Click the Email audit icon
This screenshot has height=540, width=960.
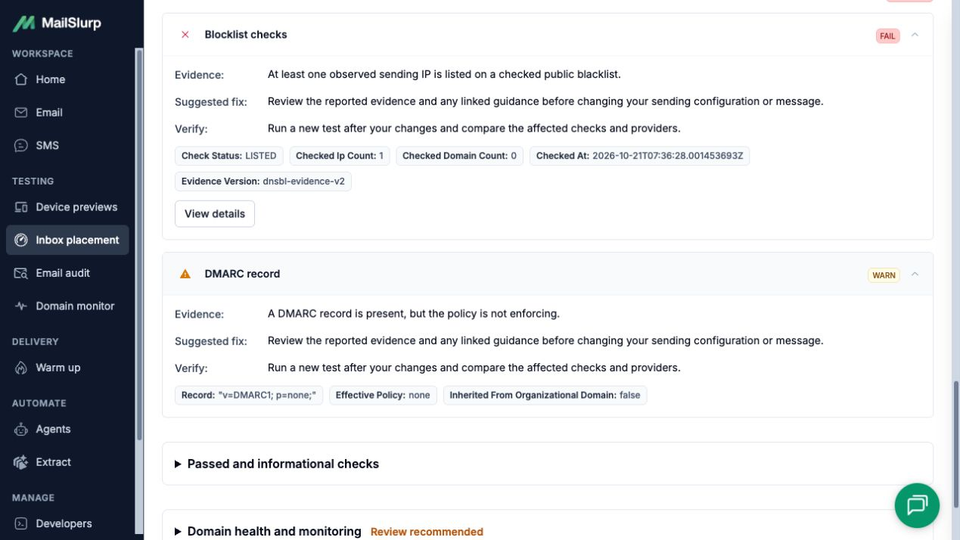click(x=21, y=273)
